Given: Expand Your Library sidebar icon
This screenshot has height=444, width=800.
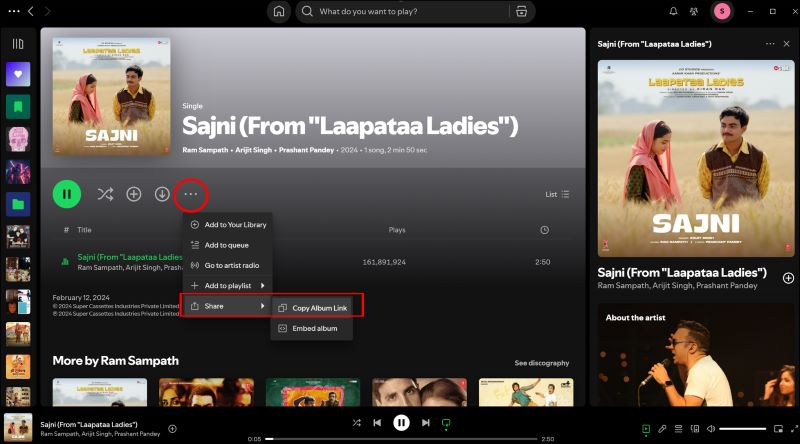Looking at the screenshot, I should (18, 44).
